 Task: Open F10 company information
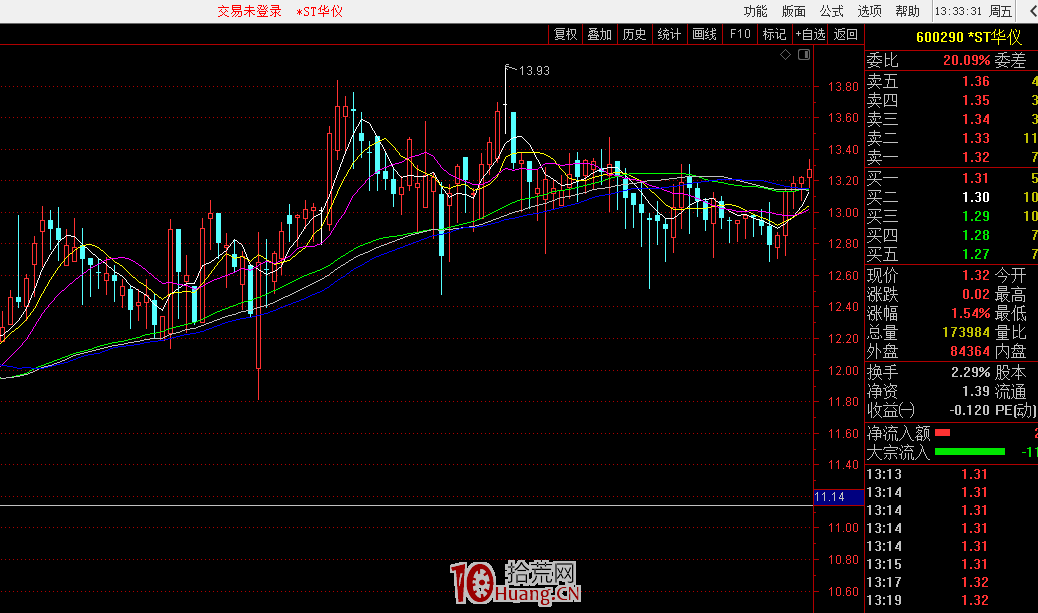coord(739,34)
